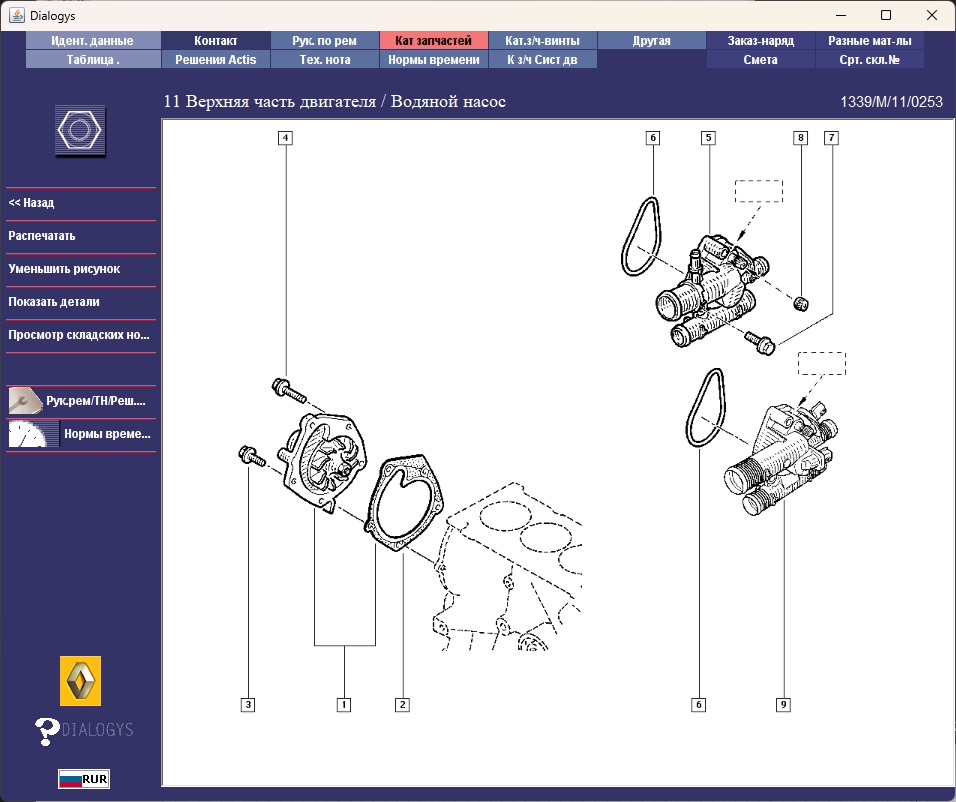This screenshot has width=956, height=802.
Task: Open the Решения Actis tab
Action: [x=216, y=59]
